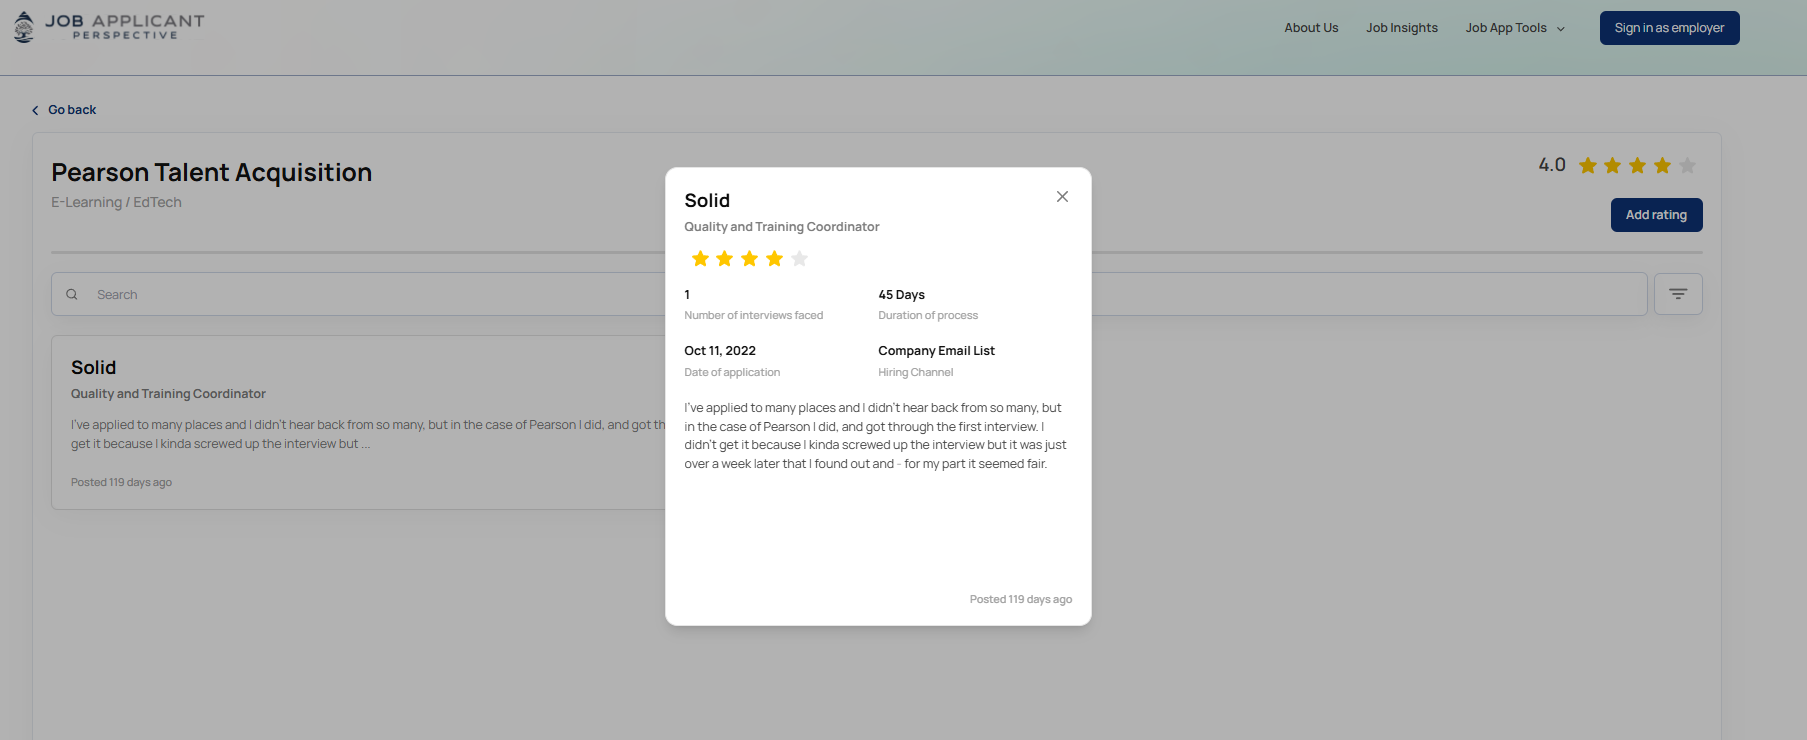Click the 4.0 rating score
1807x740 pixels.
pos(1552,165)
